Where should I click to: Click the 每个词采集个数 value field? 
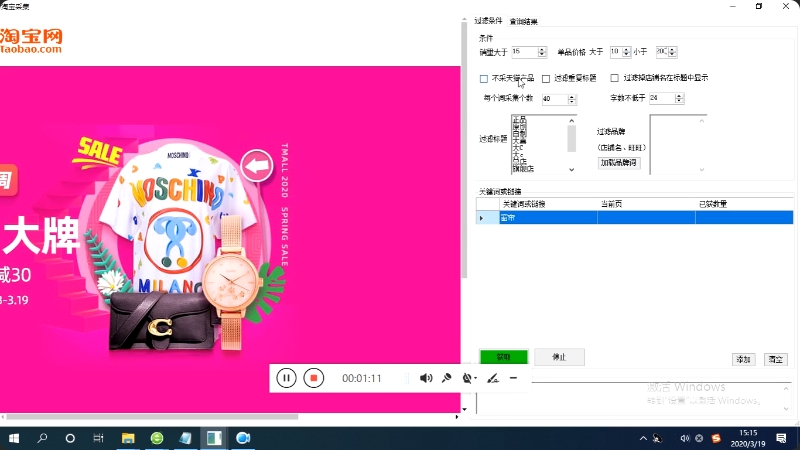555,99
